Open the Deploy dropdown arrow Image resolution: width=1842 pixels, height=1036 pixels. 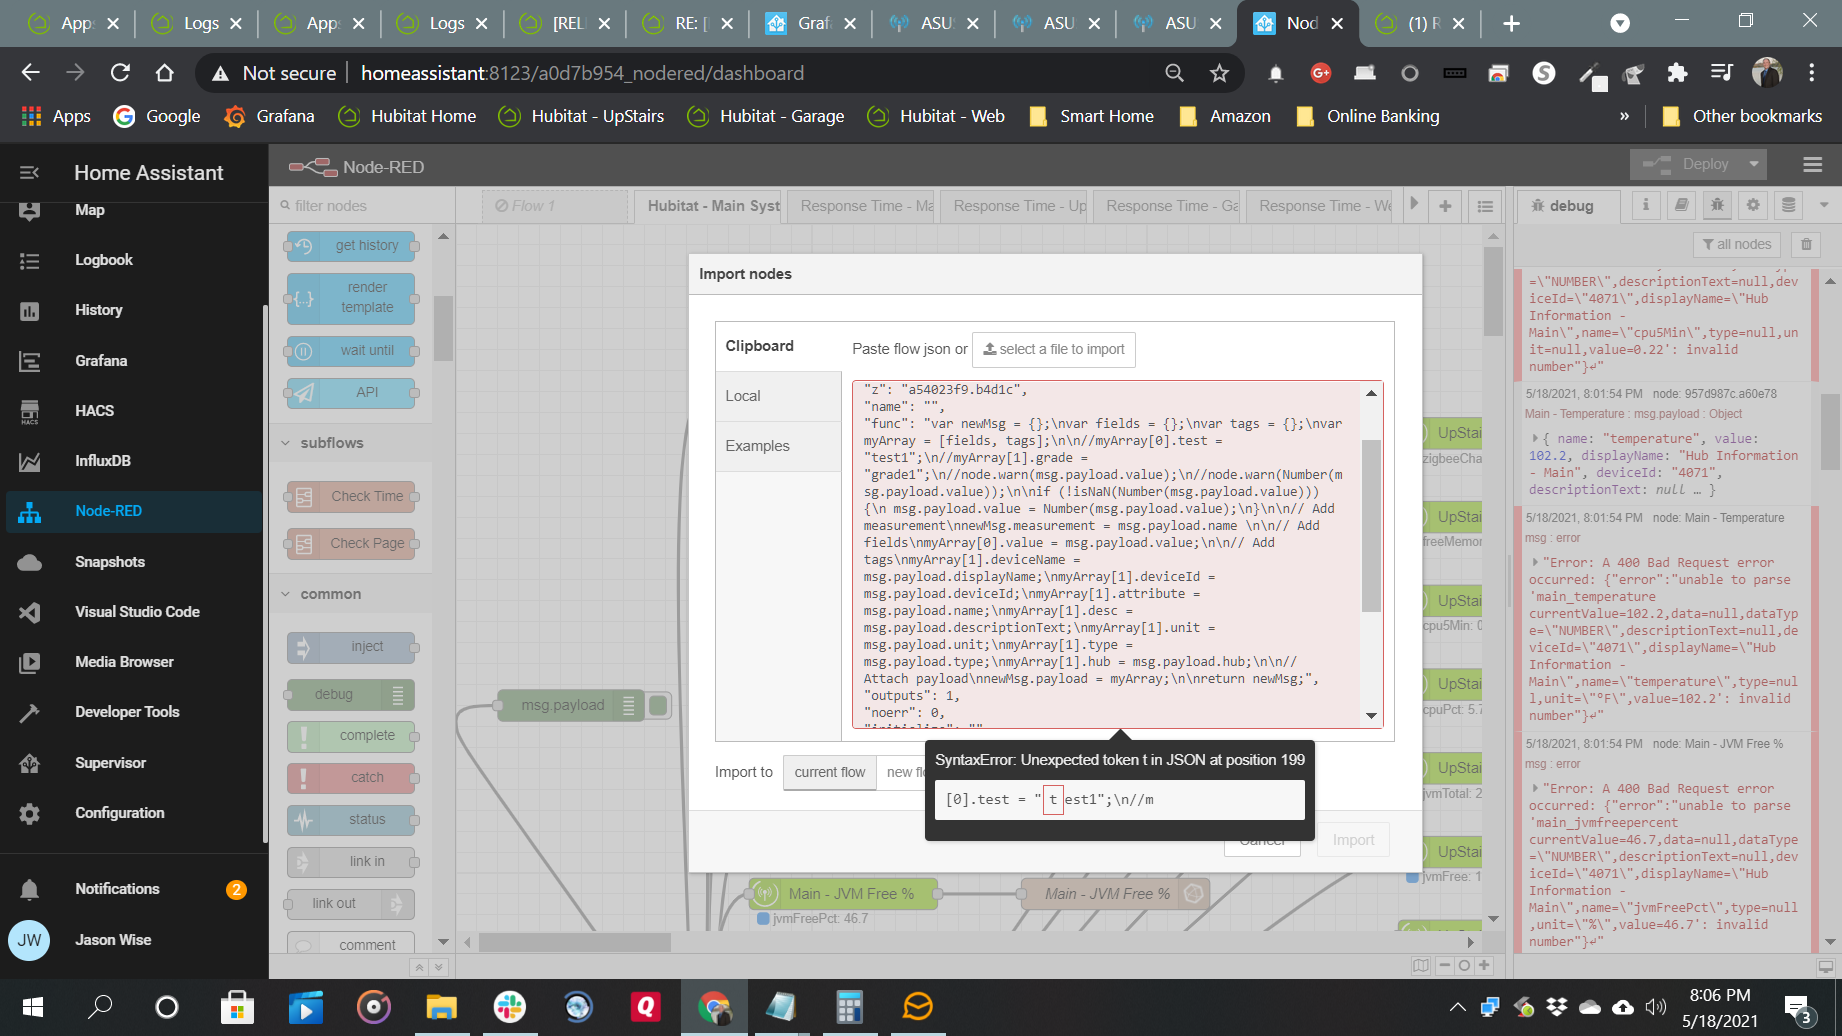(x=1754, y=164)
